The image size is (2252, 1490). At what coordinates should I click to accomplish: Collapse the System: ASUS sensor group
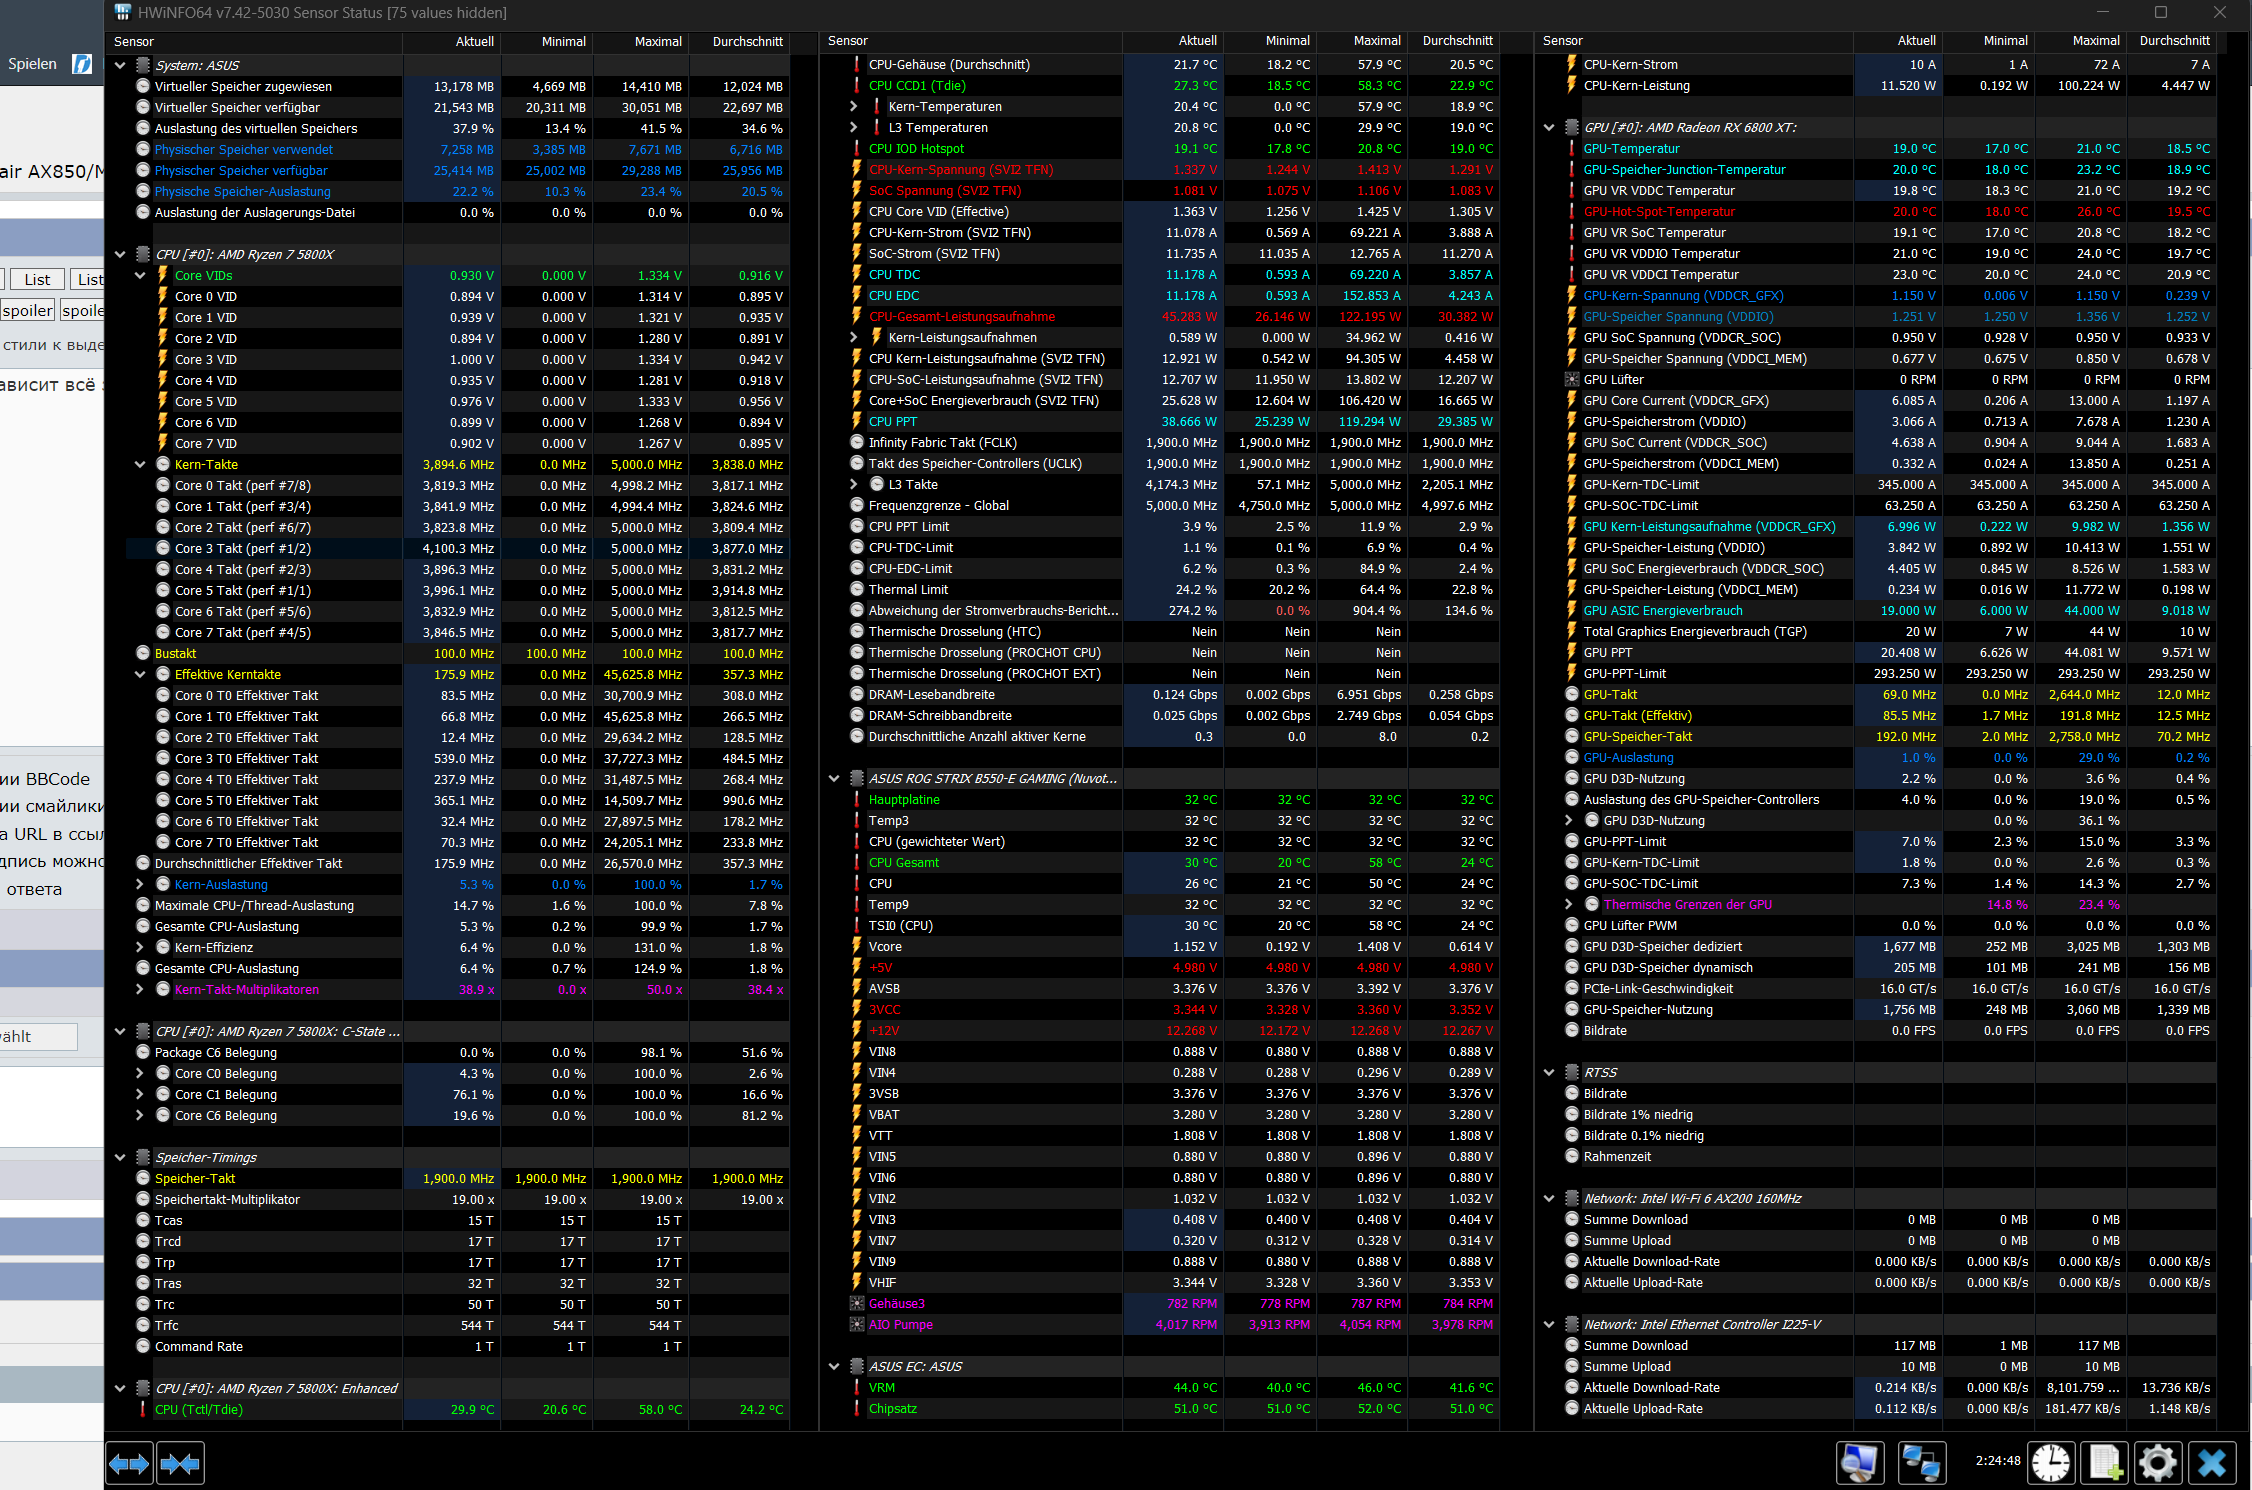point(120,66)
